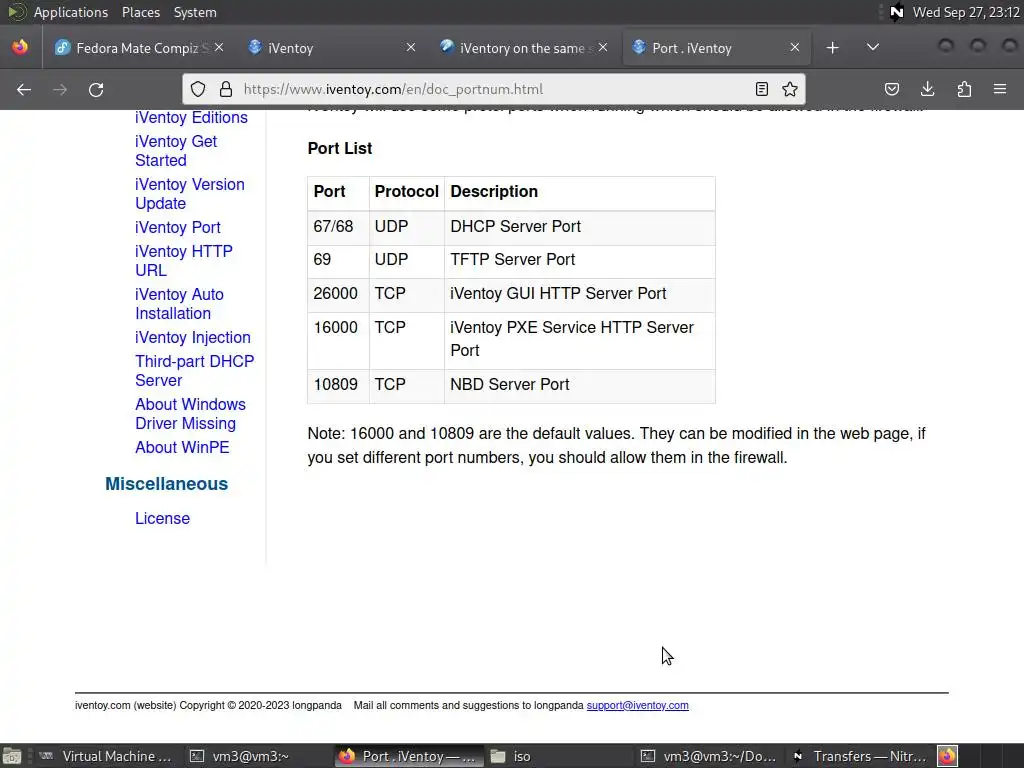Open the Save to Pocket button
Image resolution: width=1024 pixels, height=768 pixels.
(892, 89)
